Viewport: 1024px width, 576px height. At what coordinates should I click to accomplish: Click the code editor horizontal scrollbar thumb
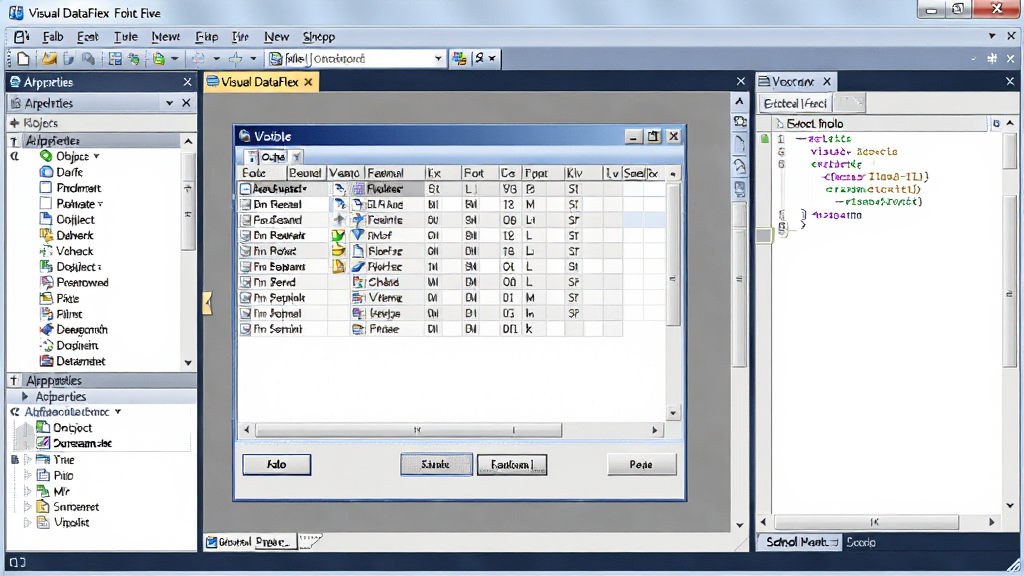coord(867,522)
